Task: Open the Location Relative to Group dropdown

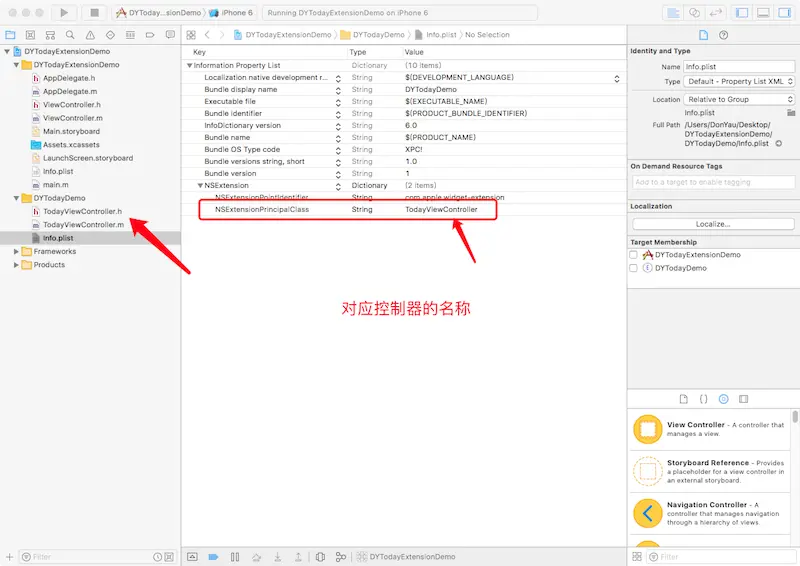Action: point(739,100)
